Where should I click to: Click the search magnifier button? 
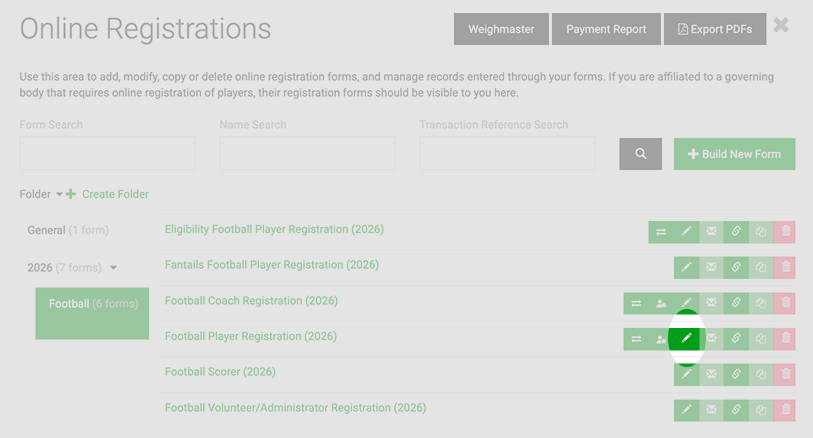click(640, 154)
